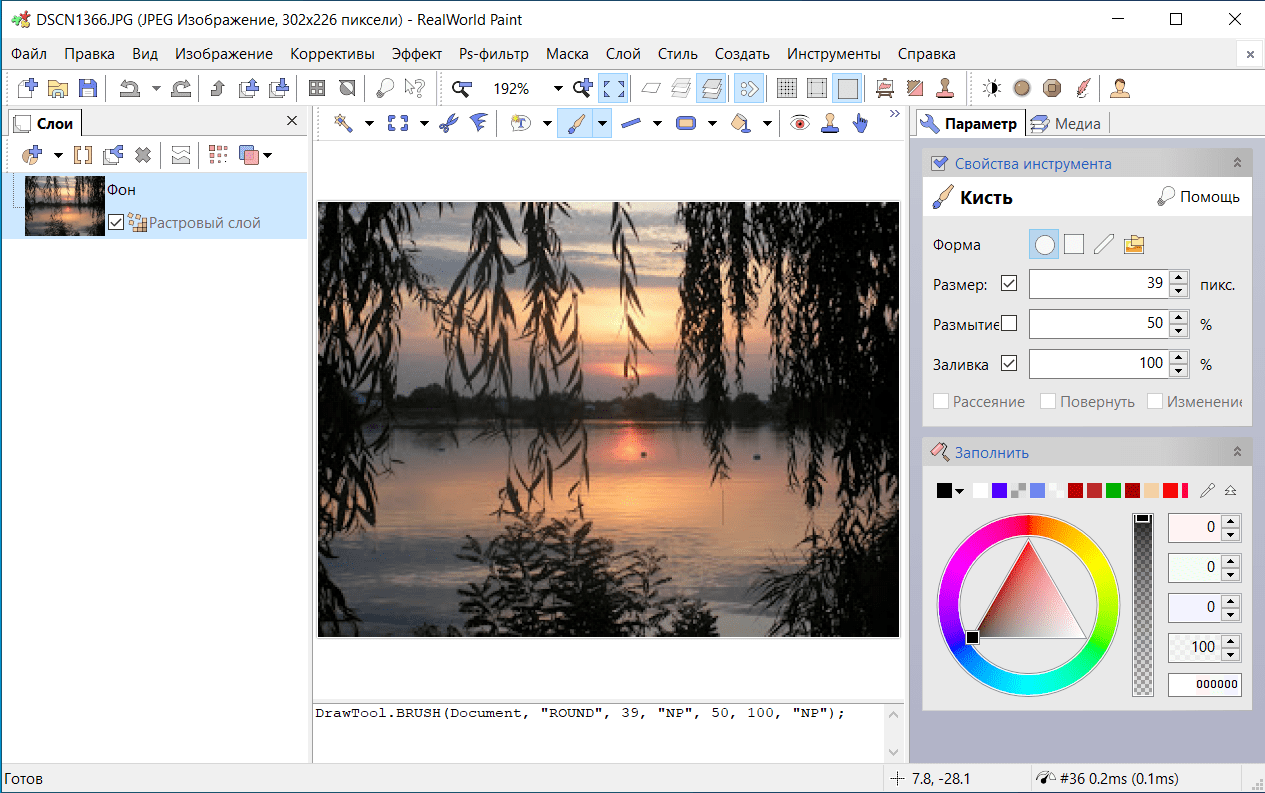Pick color with the eyedropper icon
The width and height of the screenshot is (1265, 793).
click(x=1208, y=490)
